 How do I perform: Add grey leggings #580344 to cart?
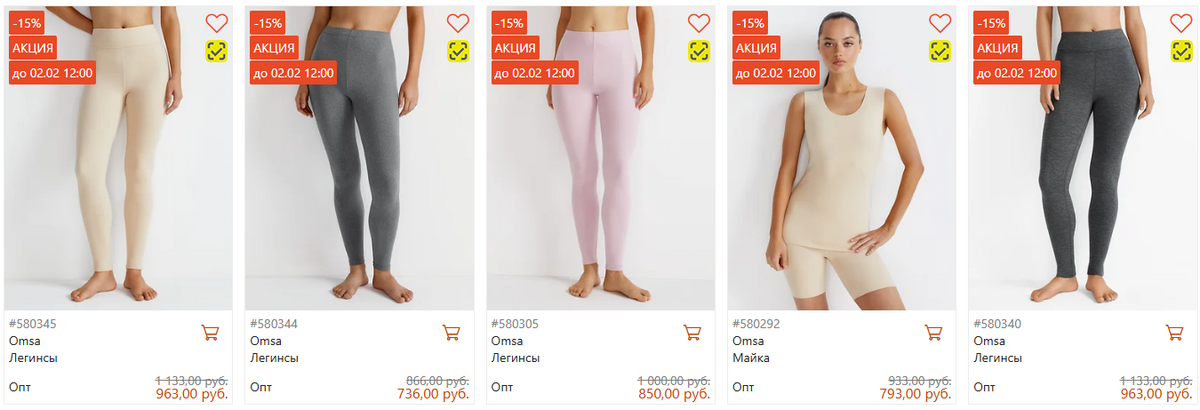(451, 332)
